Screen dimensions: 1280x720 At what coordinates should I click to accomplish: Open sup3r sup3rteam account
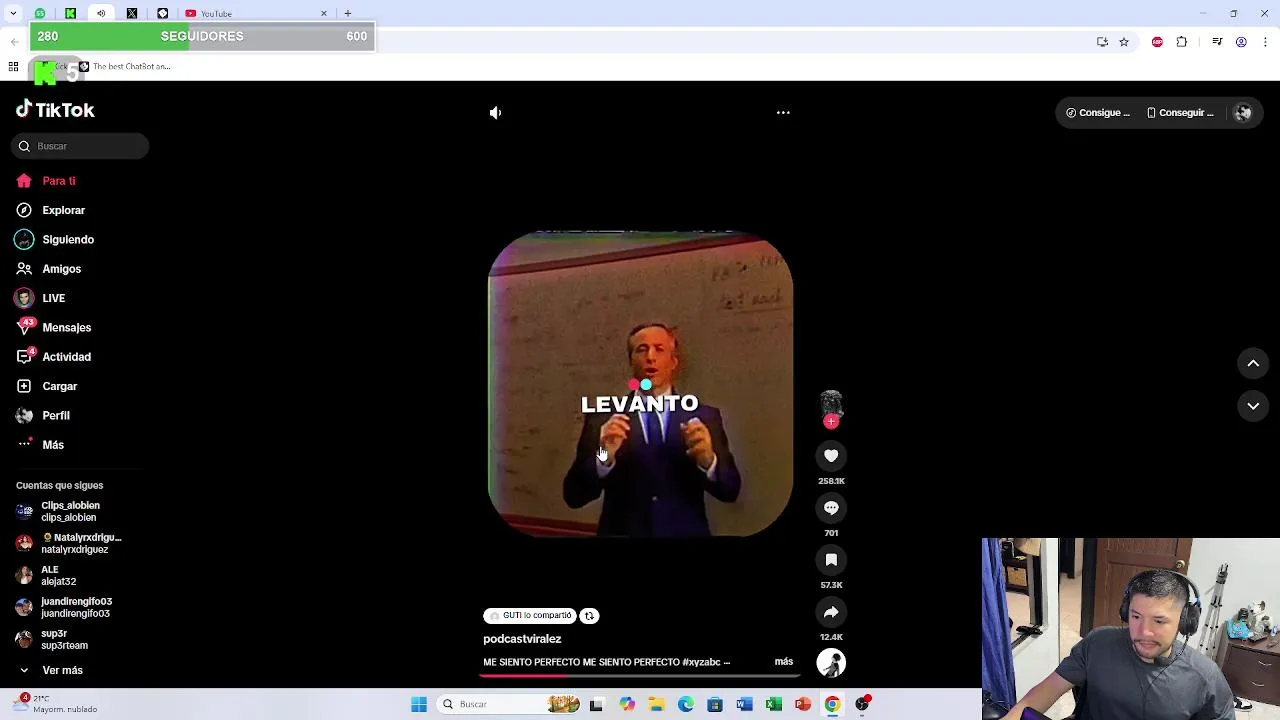click(x=52, y=639)
